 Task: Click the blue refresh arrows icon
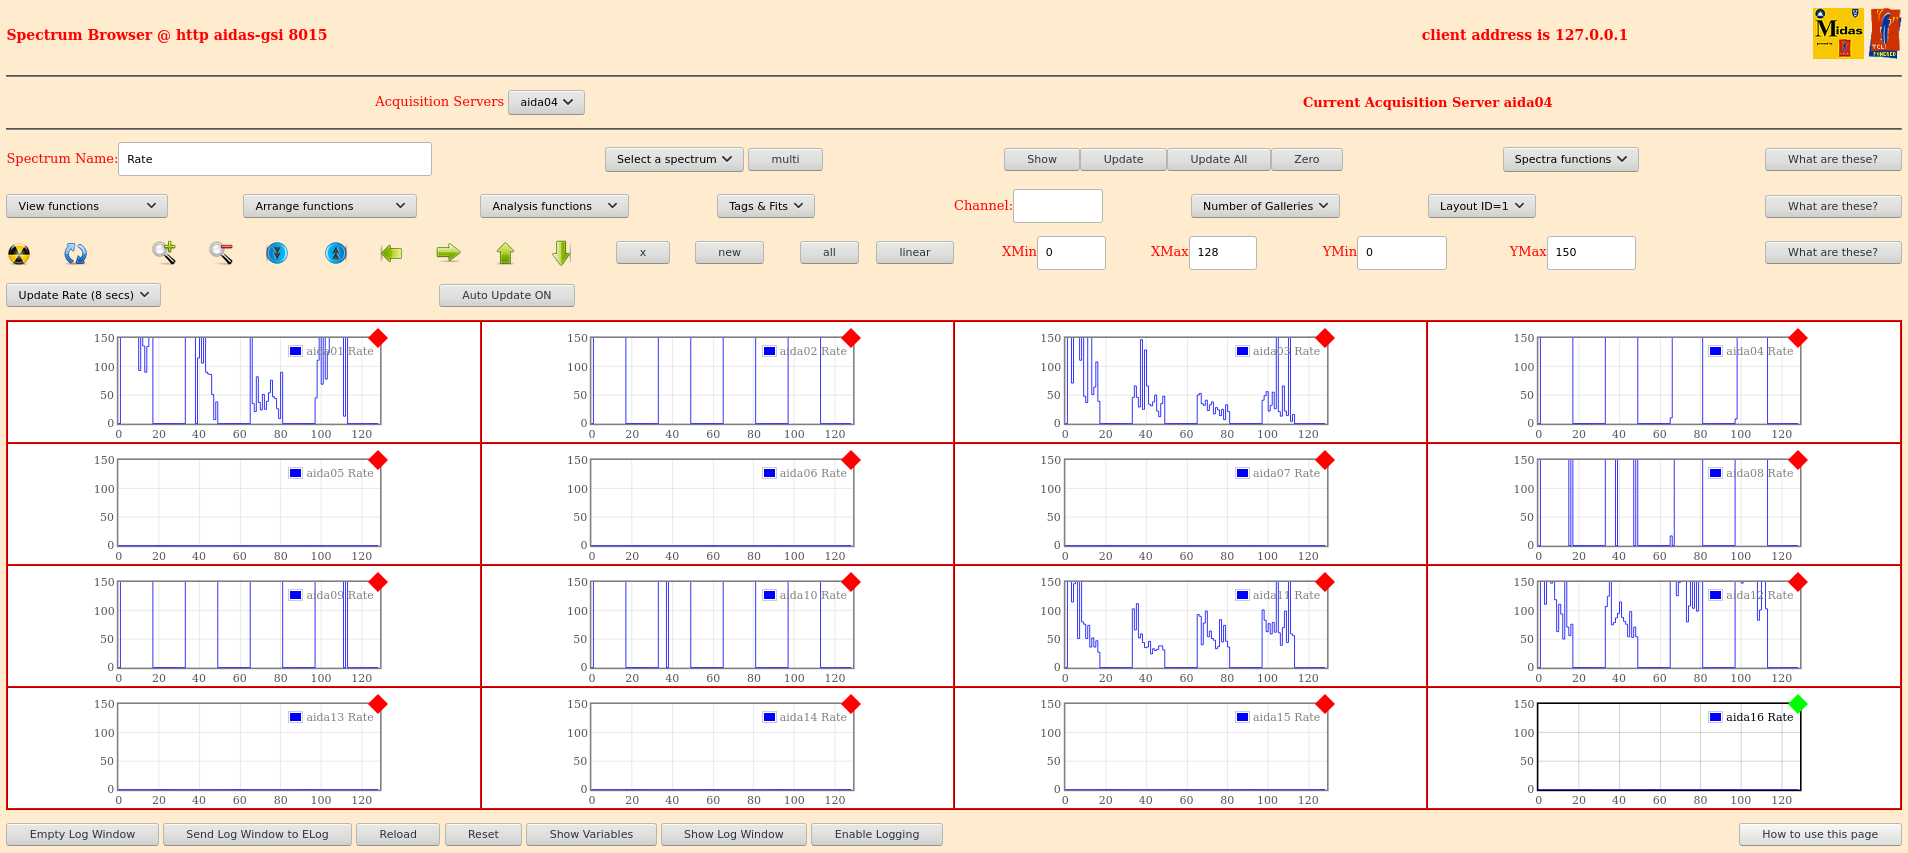(75, 254)
